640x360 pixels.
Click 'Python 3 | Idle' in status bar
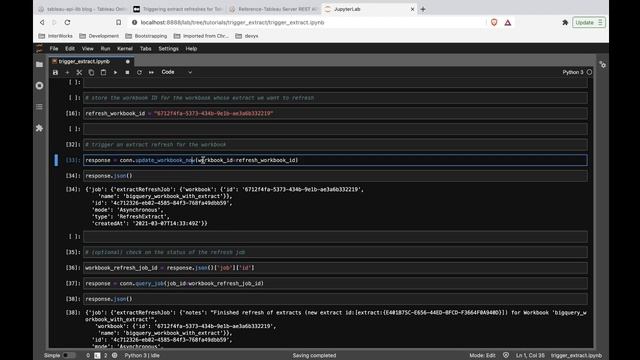pyautogui.click(x=142, y=356)
